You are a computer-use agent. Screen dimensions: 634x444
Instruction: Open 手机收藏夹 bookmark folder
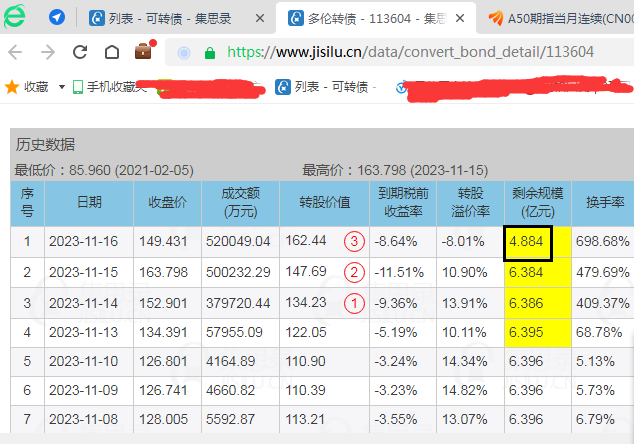coord(110,87)
